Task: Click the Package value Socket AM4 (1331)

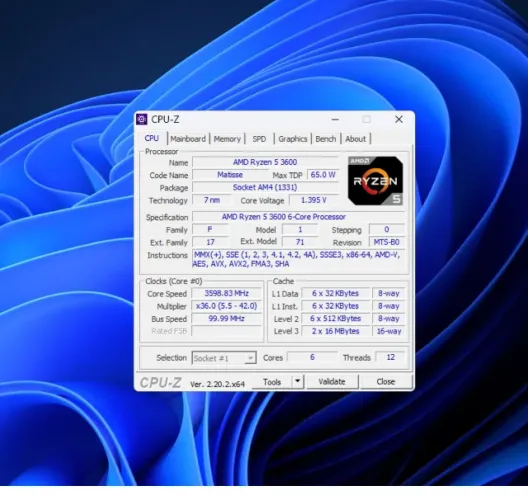Action: [x=265, y=187]
